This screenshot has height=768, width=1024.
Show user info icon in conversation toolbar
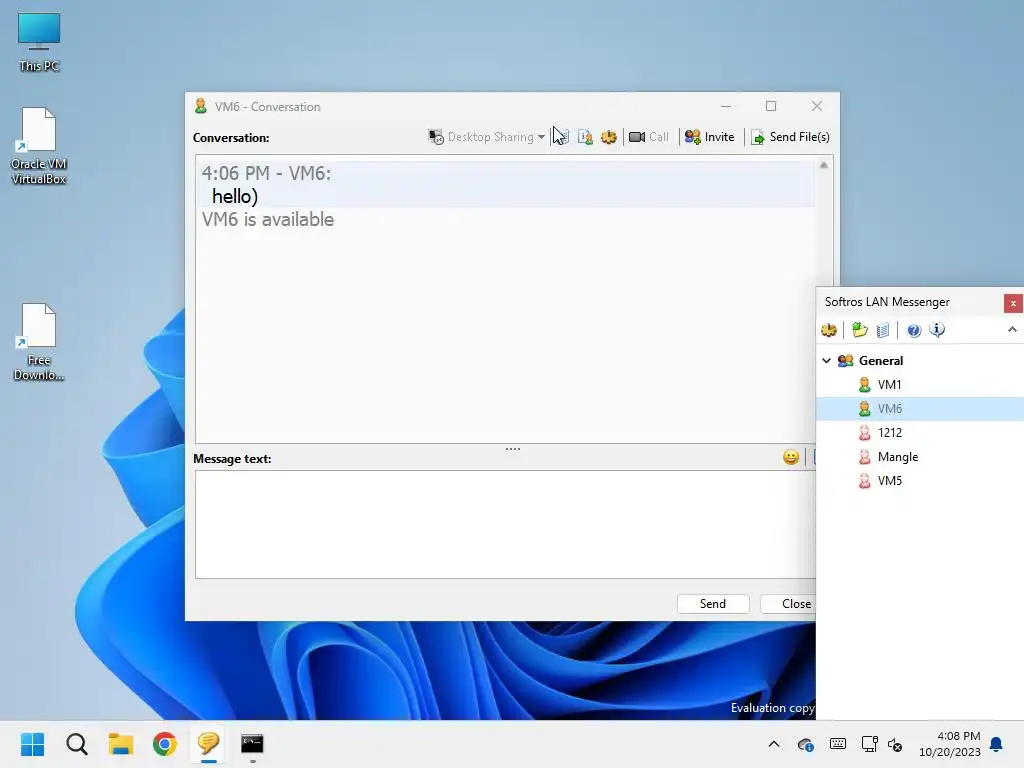coord(585,137)
